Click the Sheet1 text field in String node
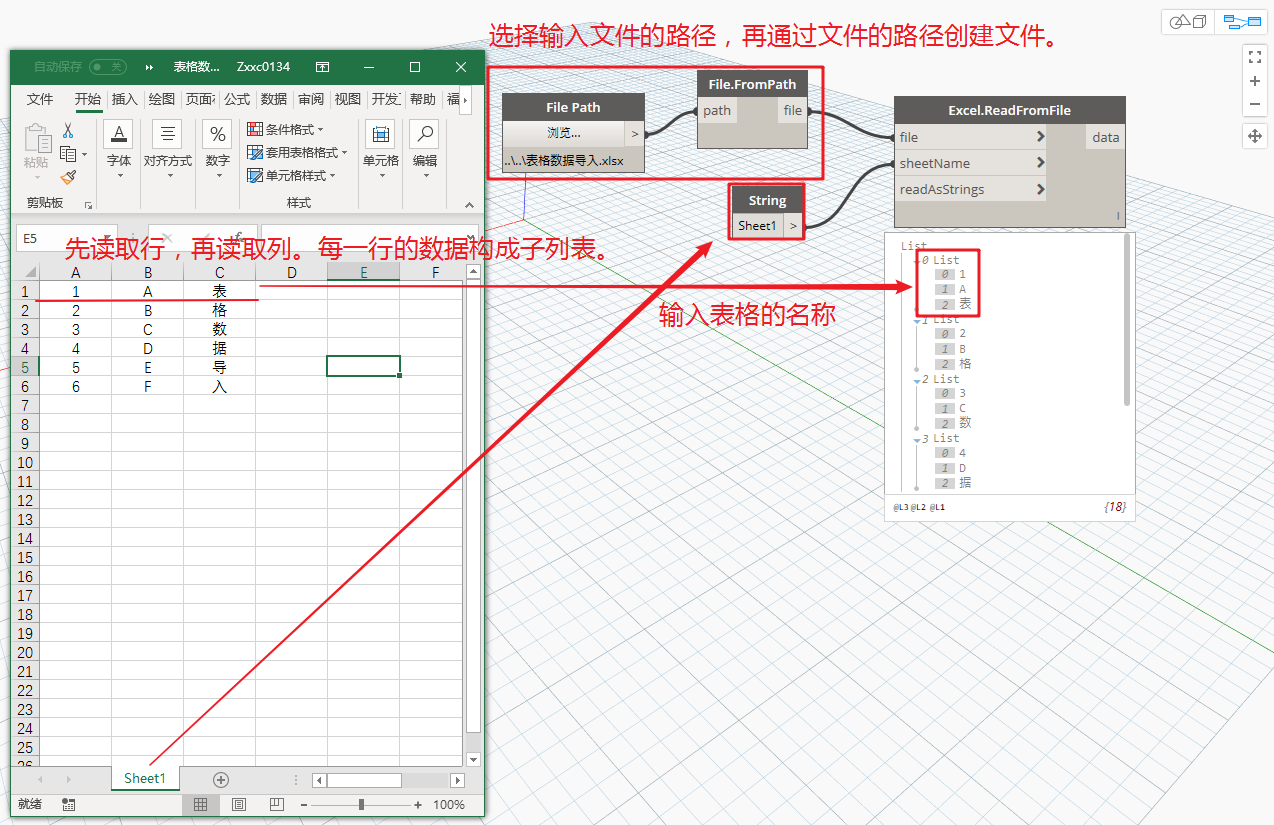This screenshot has width=1274, height=825. (758, 226)
